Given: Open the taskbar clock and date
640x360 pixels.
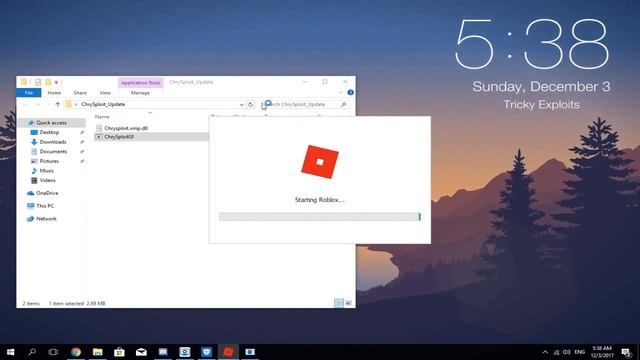Looking at the screenshot, I should (602, 352).
